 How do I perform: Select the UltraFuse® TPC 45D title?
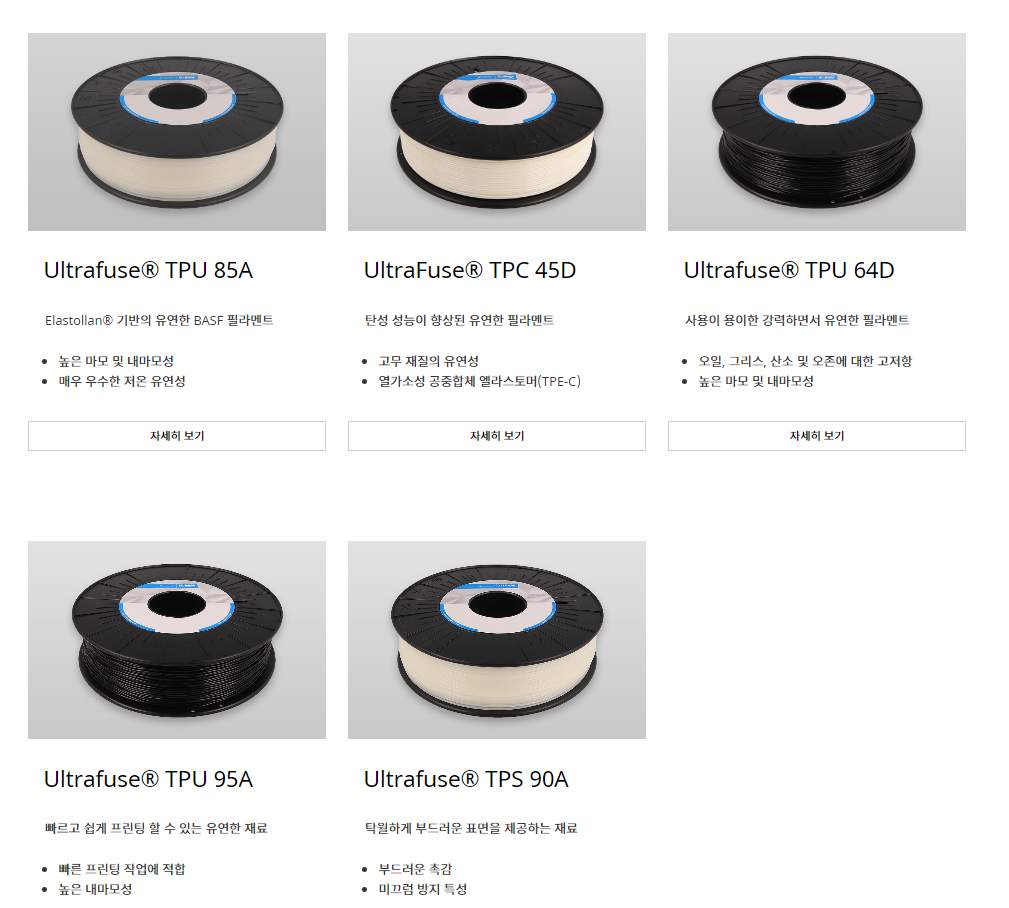click(470, 270)
